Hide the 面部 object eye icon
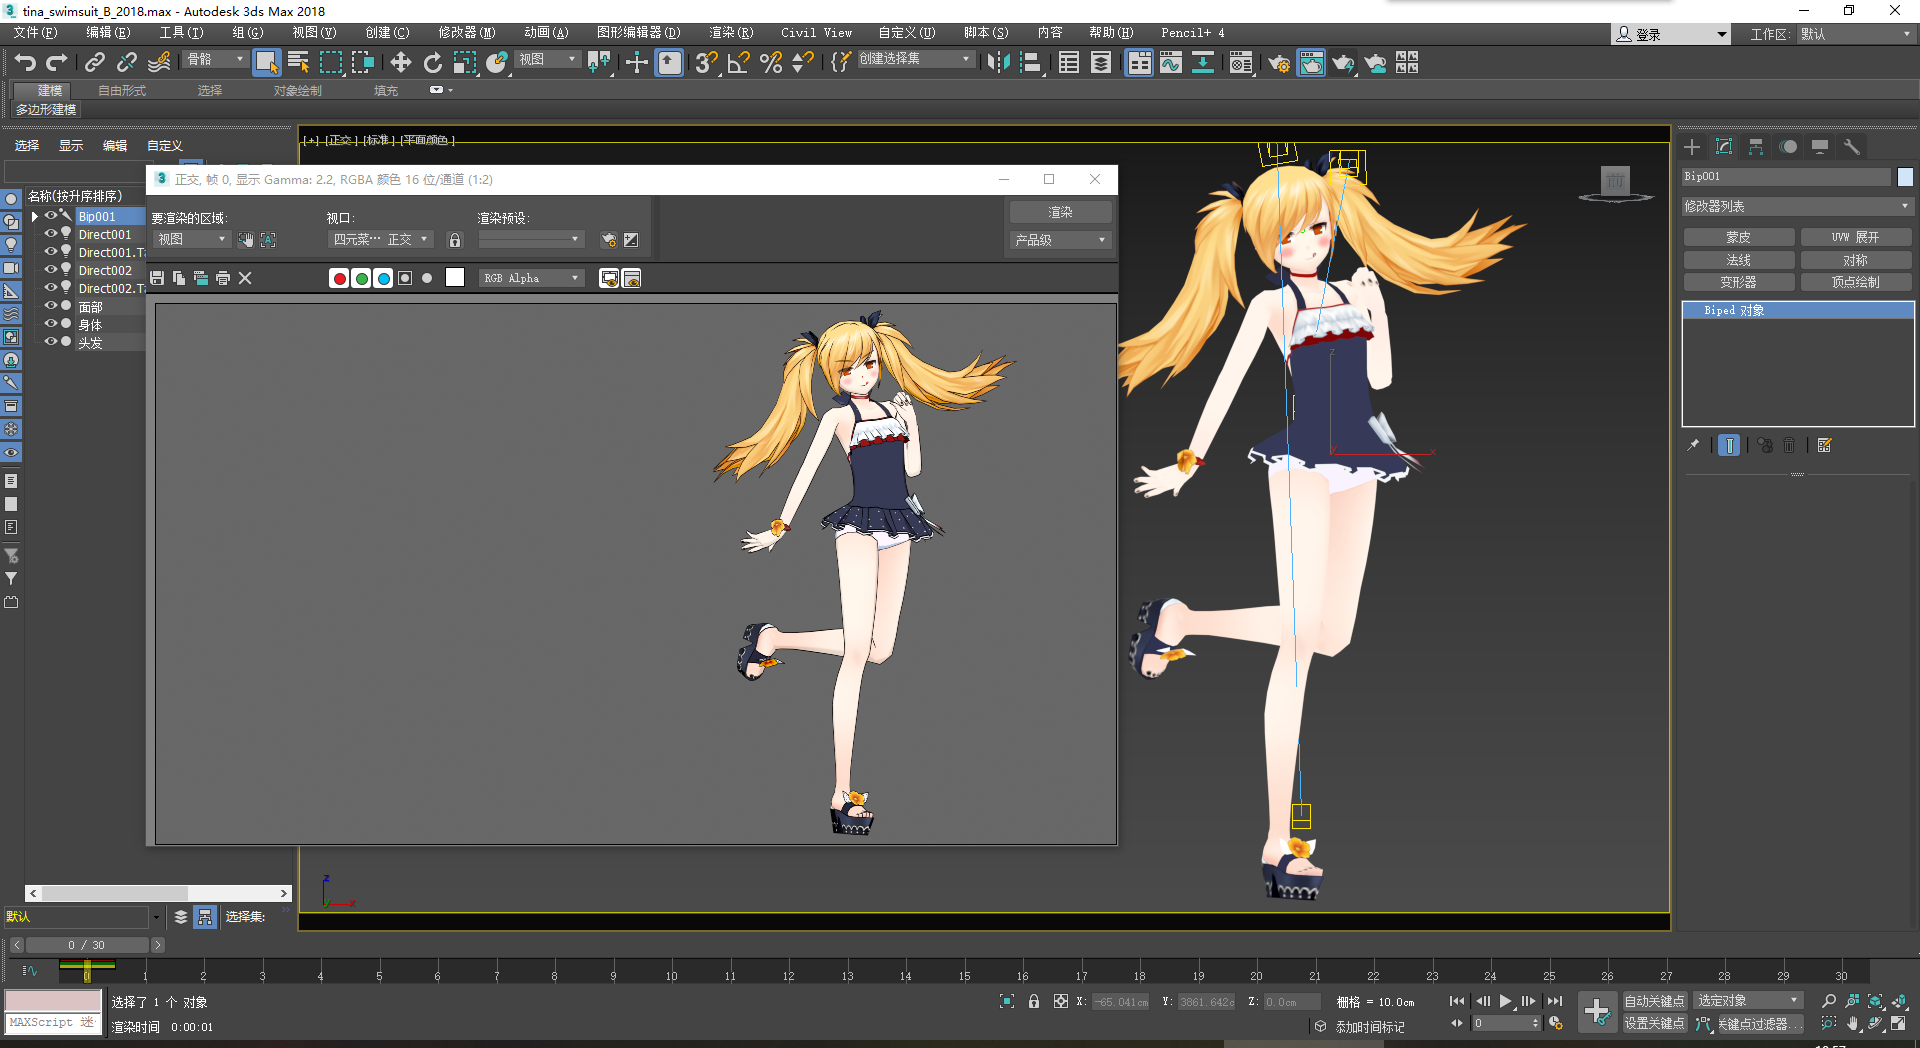The width and height of the screenshot is (1920, 1048). tap(50, 306)
